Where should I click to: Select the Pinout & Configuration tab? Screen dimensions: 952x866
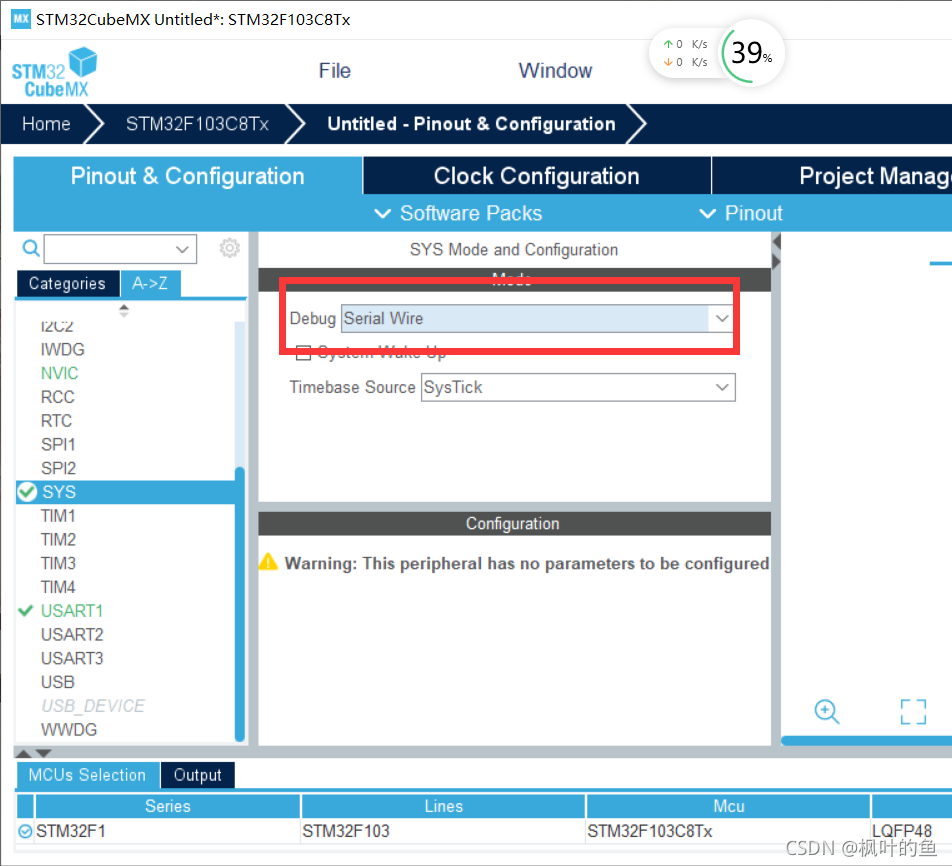click(x=188, y=176)
